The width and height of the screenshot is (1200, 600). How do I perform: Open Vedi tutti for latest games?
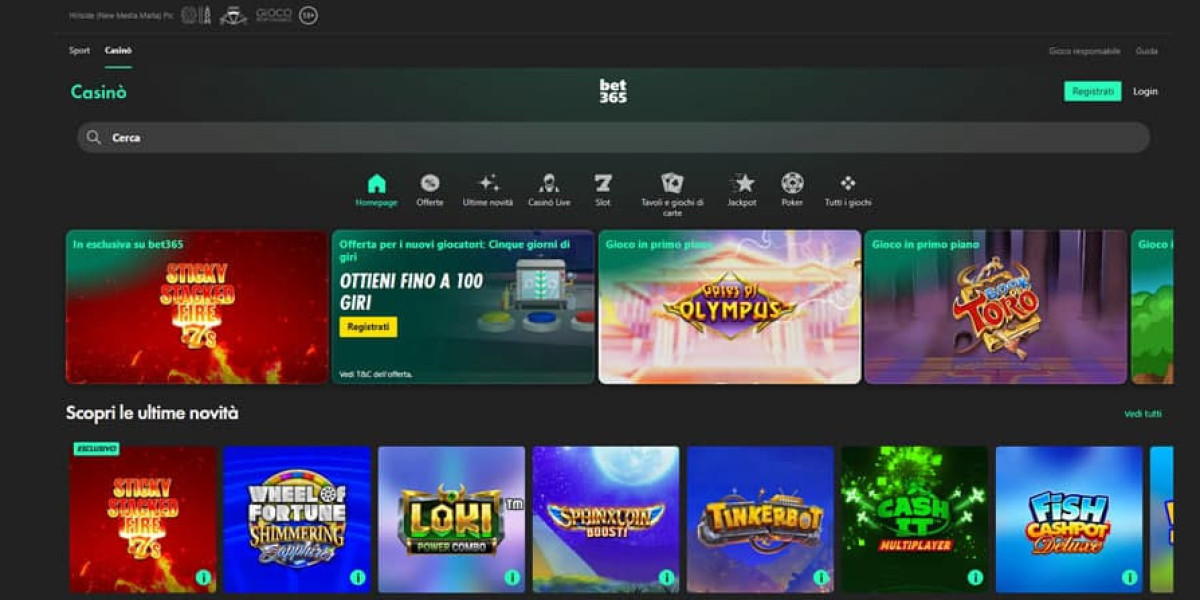point(1142,414)
